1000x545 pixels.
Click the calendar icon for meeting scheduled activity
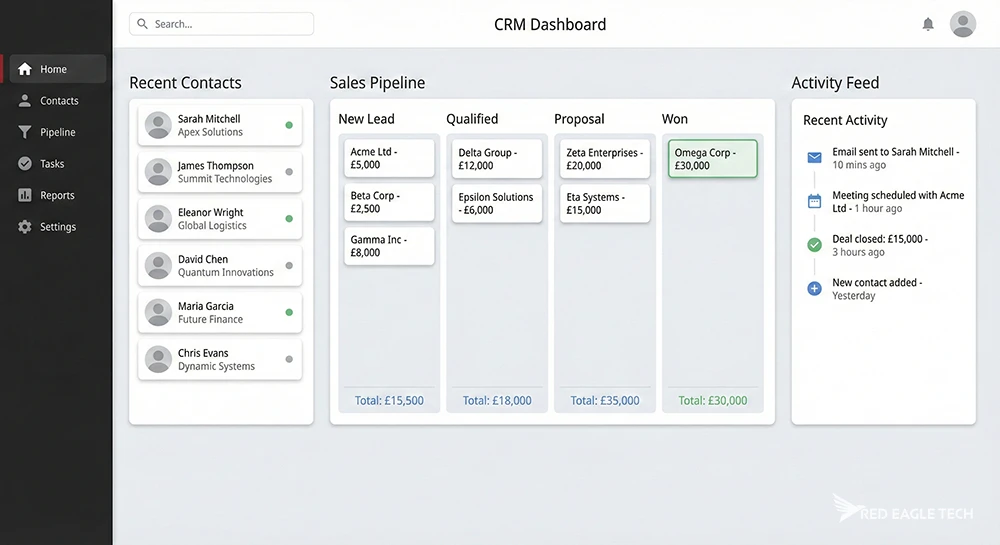tap(814, 201)
